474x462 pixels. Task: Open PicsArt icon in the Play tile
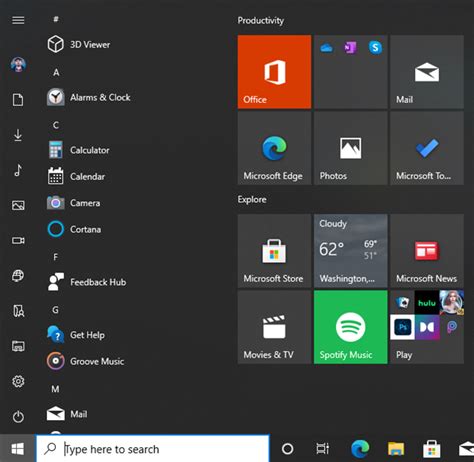click(x=451, y=327)
